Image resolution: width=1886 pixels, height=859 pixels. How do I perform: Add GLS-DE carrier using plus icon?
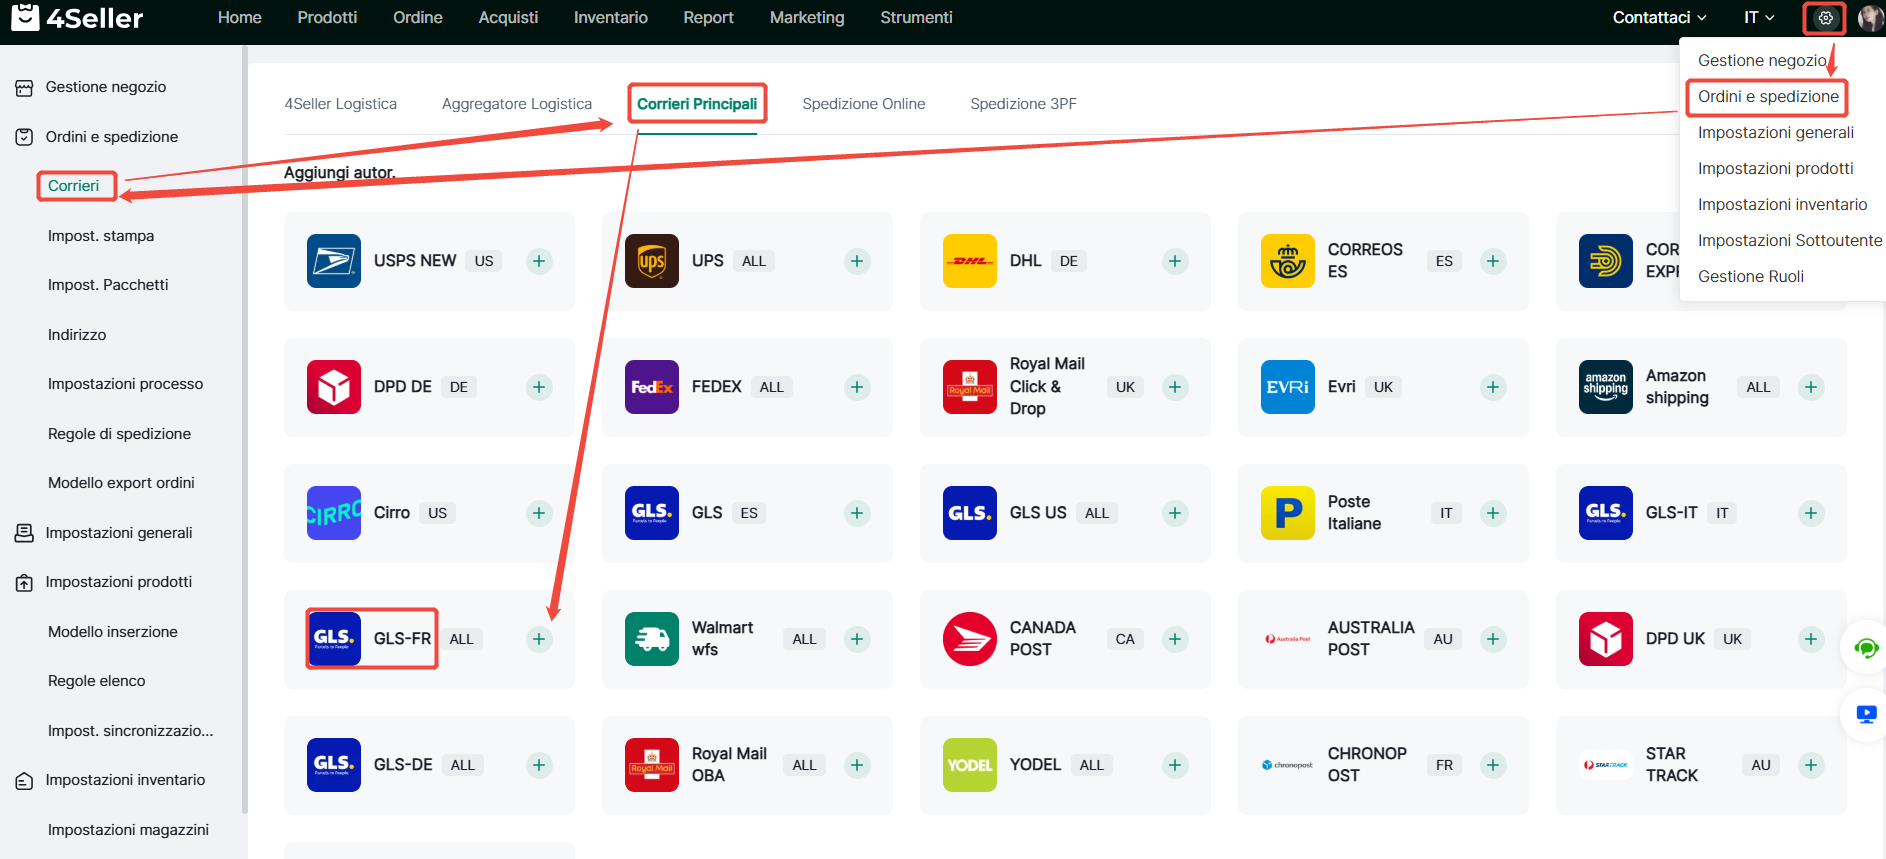[x=539, y=765]
